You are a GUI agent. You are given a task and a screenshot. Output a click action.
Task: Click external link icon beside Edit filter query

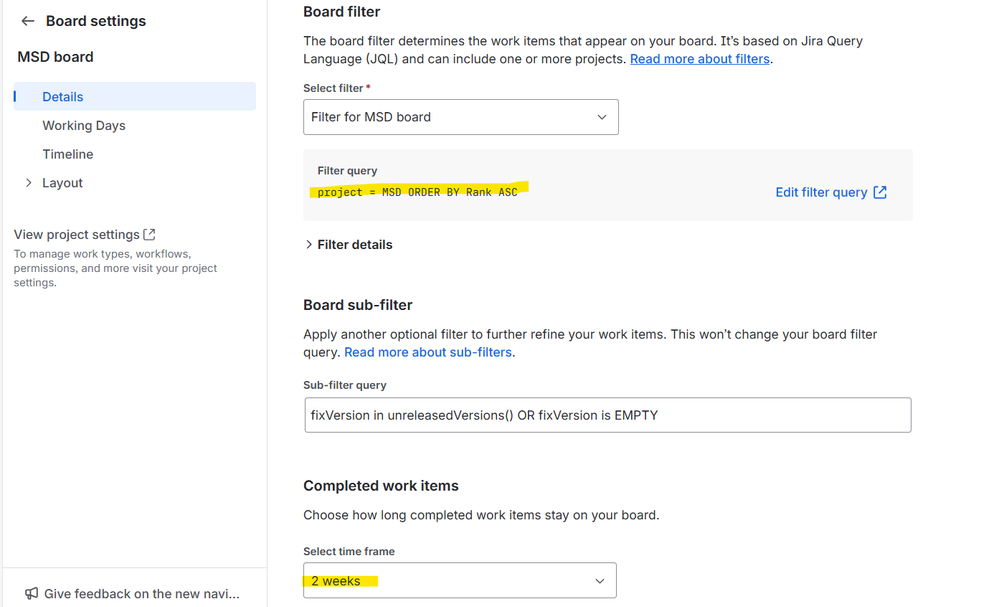point(880,192)
